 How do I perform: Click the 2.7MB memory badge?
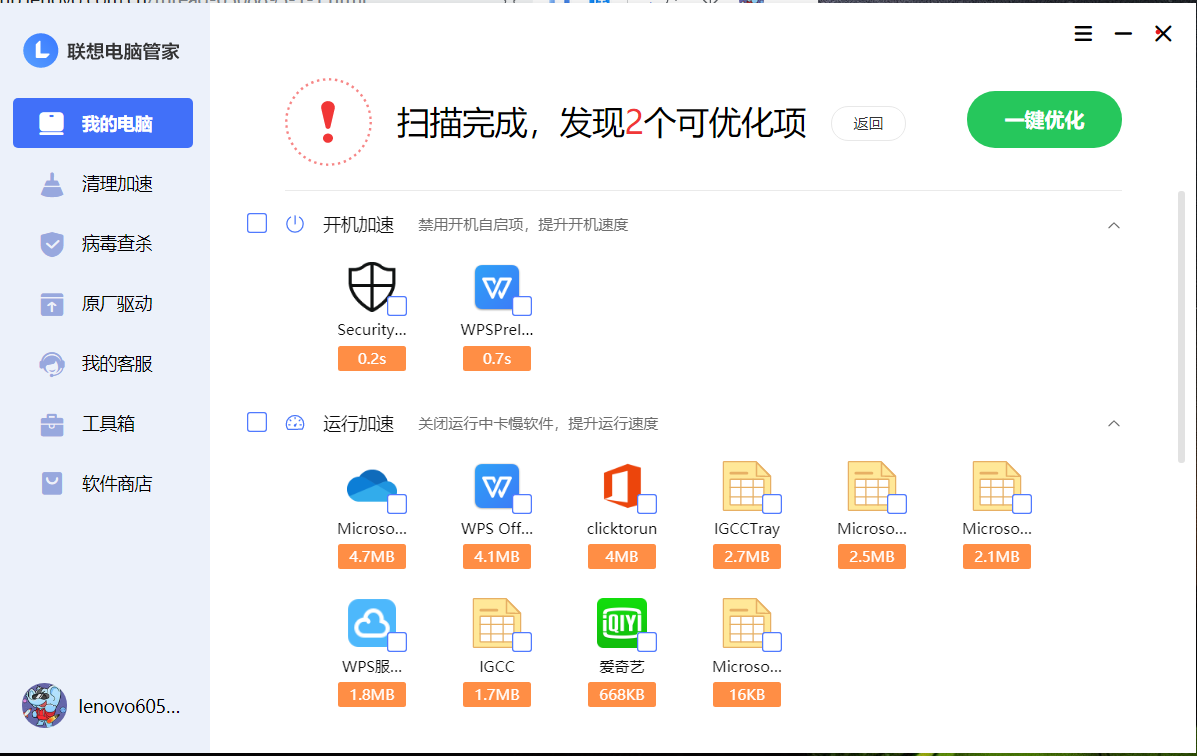(x=747, y=557)
